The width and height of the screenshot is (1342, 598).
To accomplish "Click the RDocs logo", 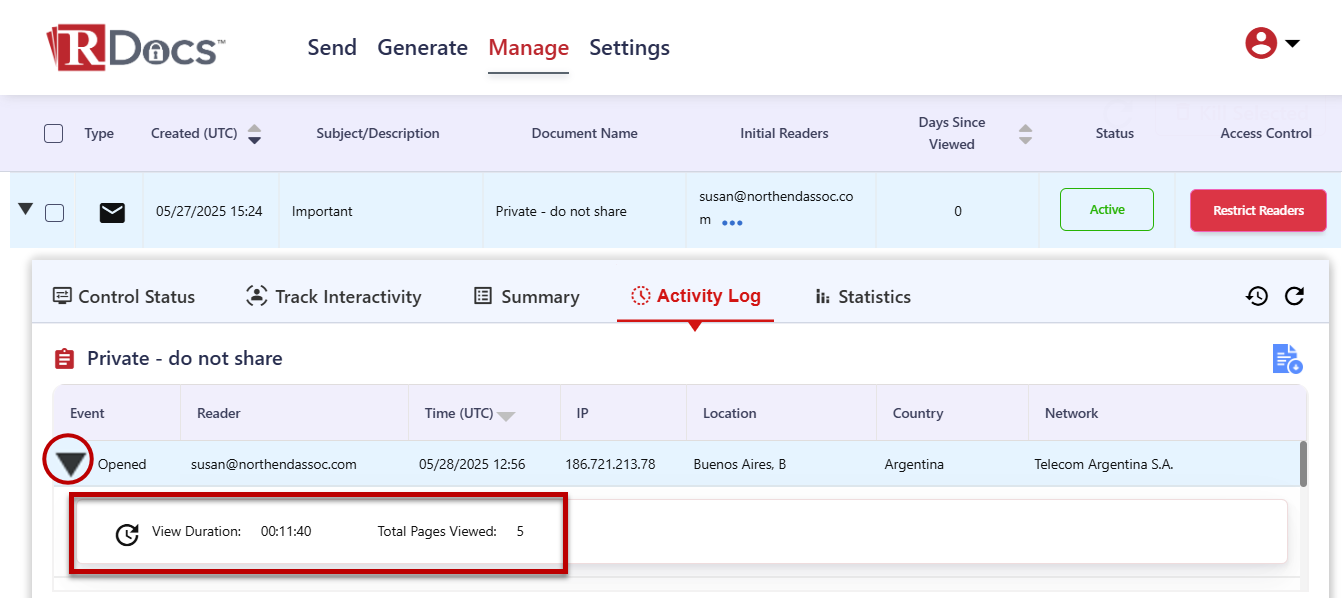I will pos(136,47).
